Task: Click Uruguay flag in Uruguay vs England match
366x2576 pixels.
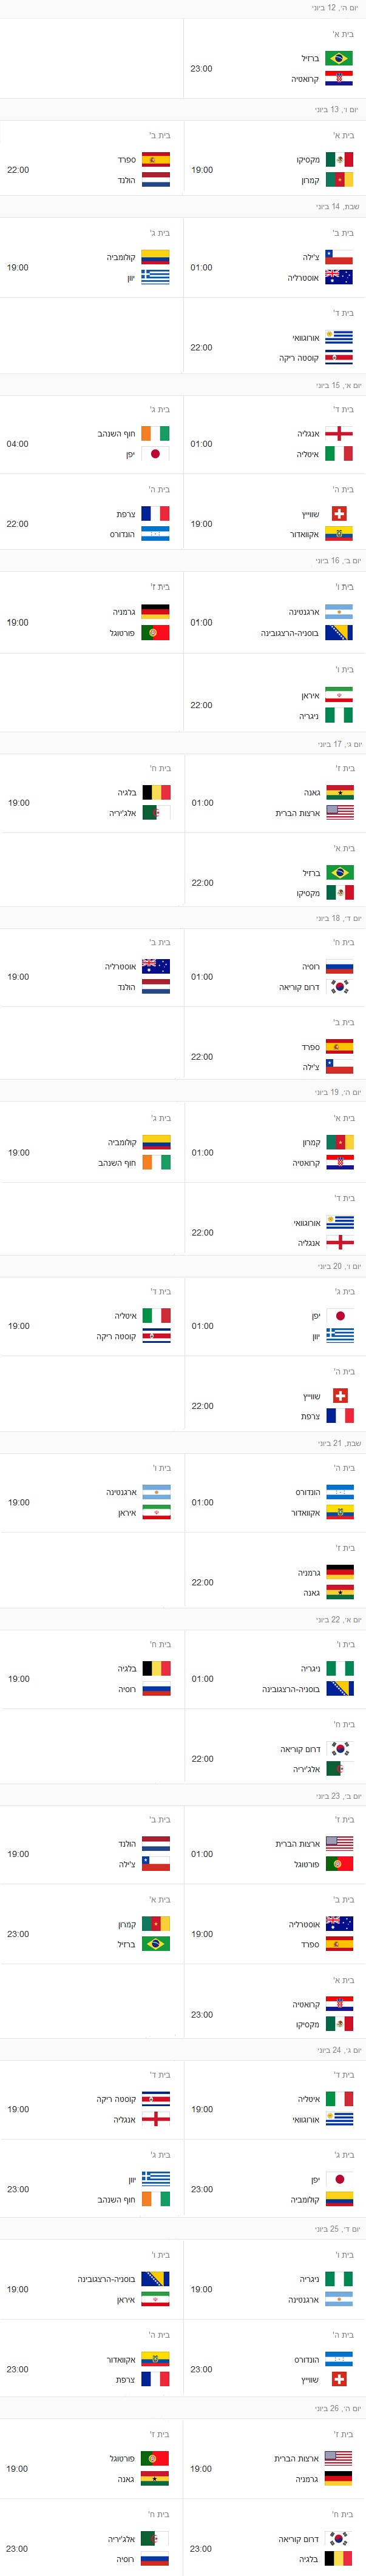Action: [339, 1222]
